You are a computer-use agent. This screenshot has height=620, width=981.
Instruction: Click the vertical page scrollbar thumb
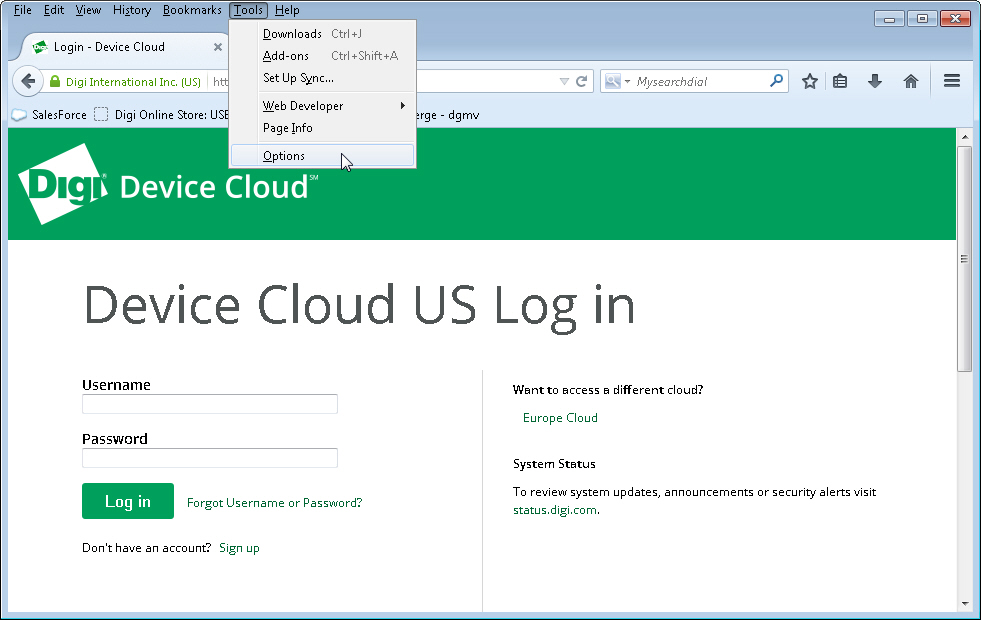click(x=964, y=258)
